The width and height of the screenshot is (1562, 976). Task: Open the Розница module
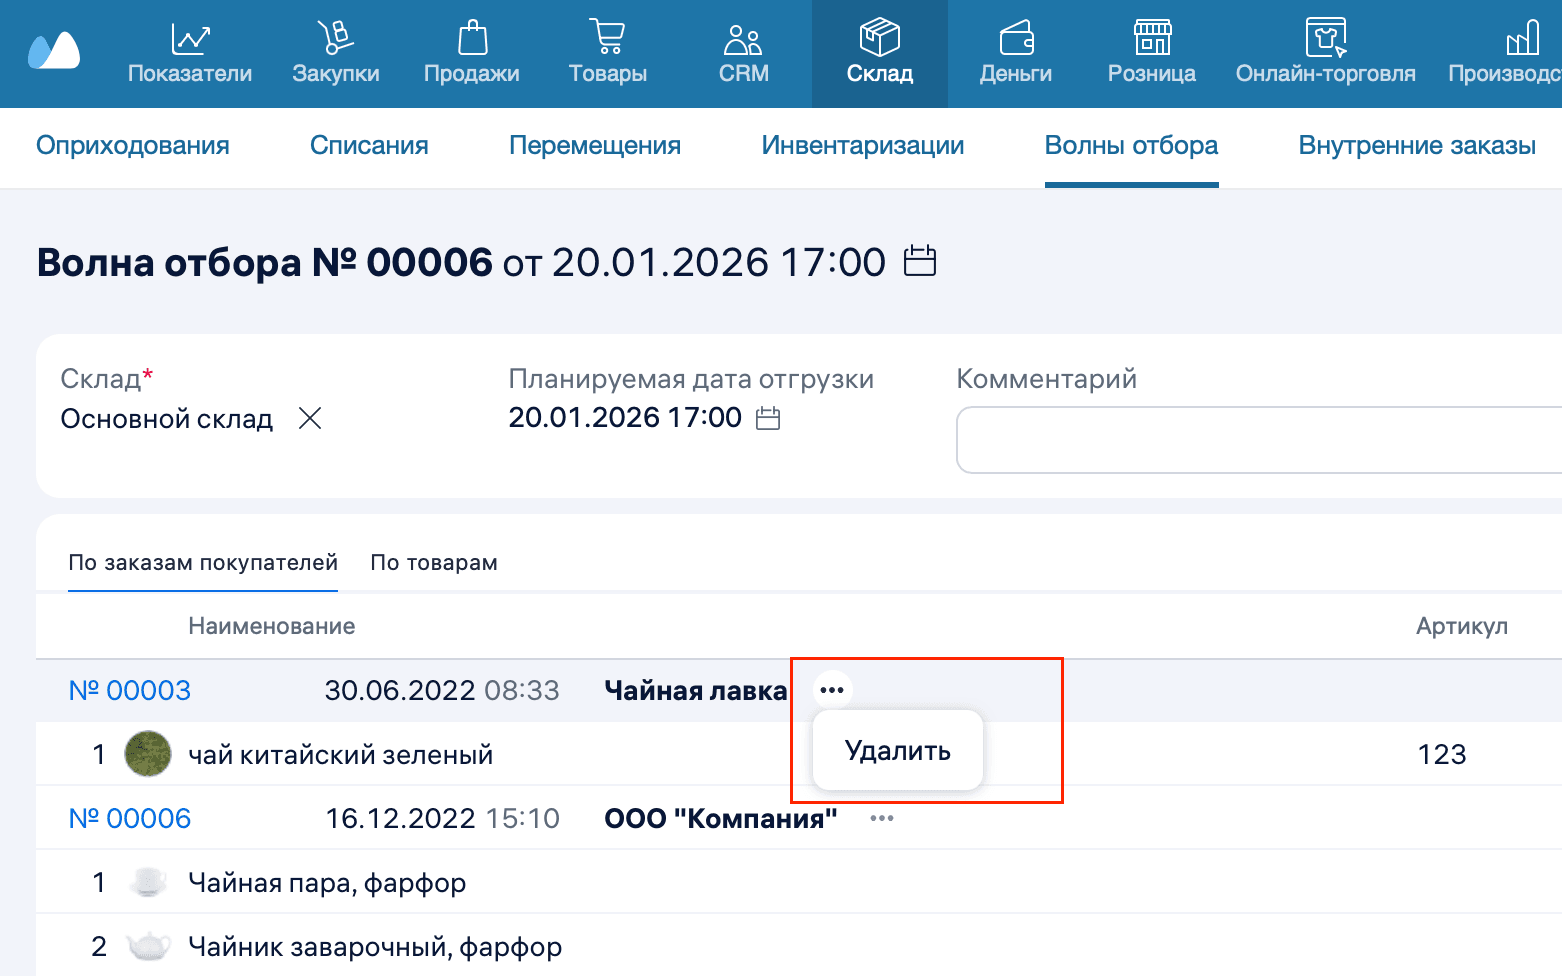click(x=1151, y=54)
